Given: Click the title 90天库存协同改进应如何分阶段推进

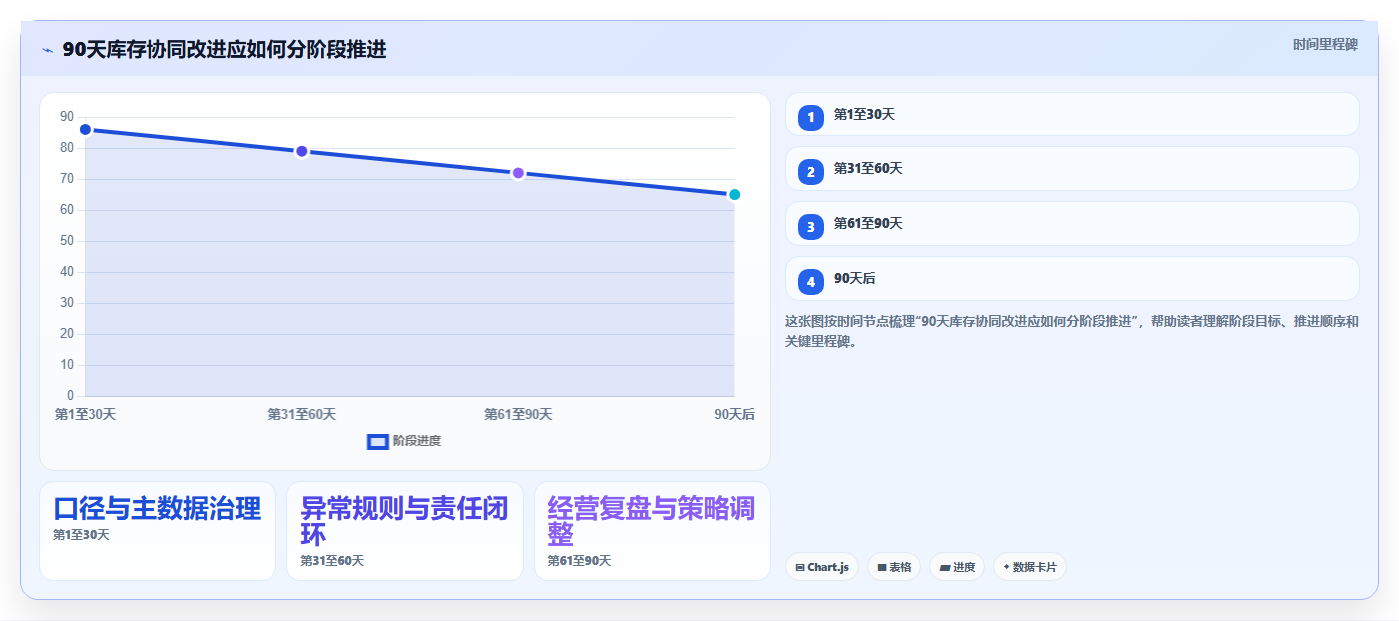Looking at the screenshot, I should click(224, 50).
